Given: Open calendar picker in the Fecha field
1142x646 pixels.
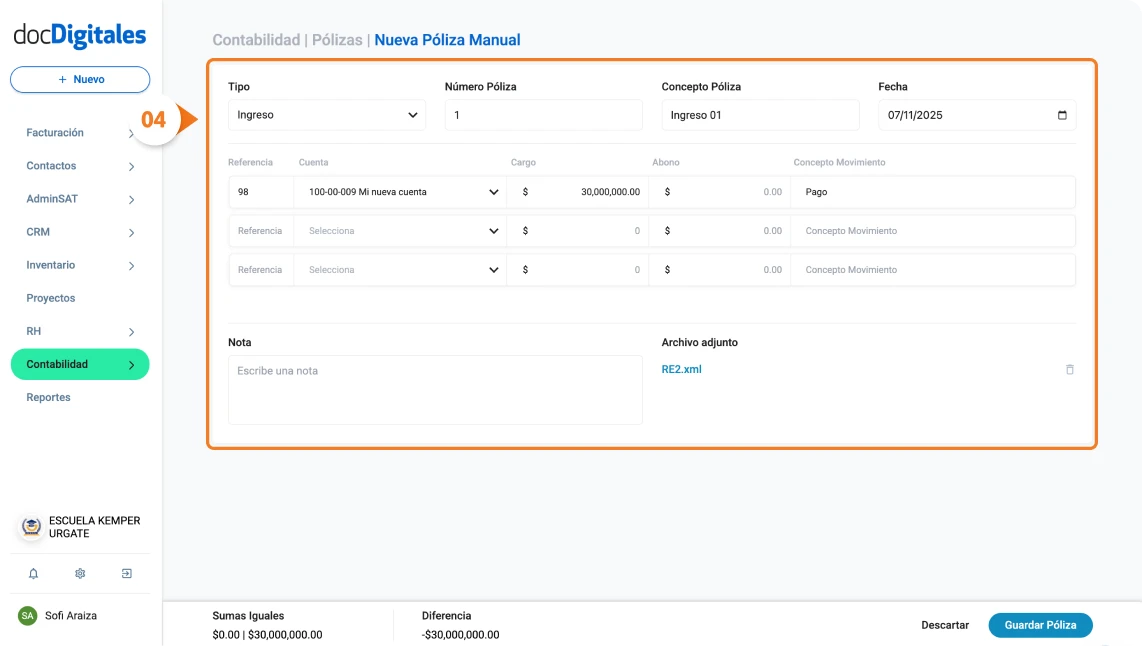Looking at the screenshot, I should 1063,114.
